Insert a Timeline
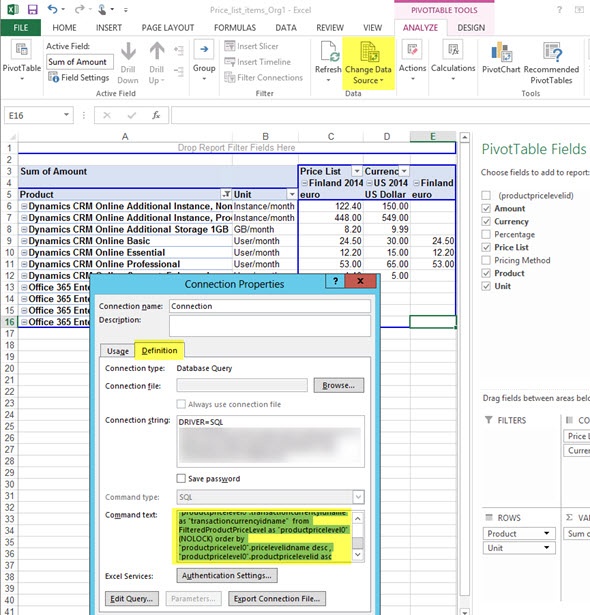The width and height of the screenshot is (590, 615). tap(257, 62)
